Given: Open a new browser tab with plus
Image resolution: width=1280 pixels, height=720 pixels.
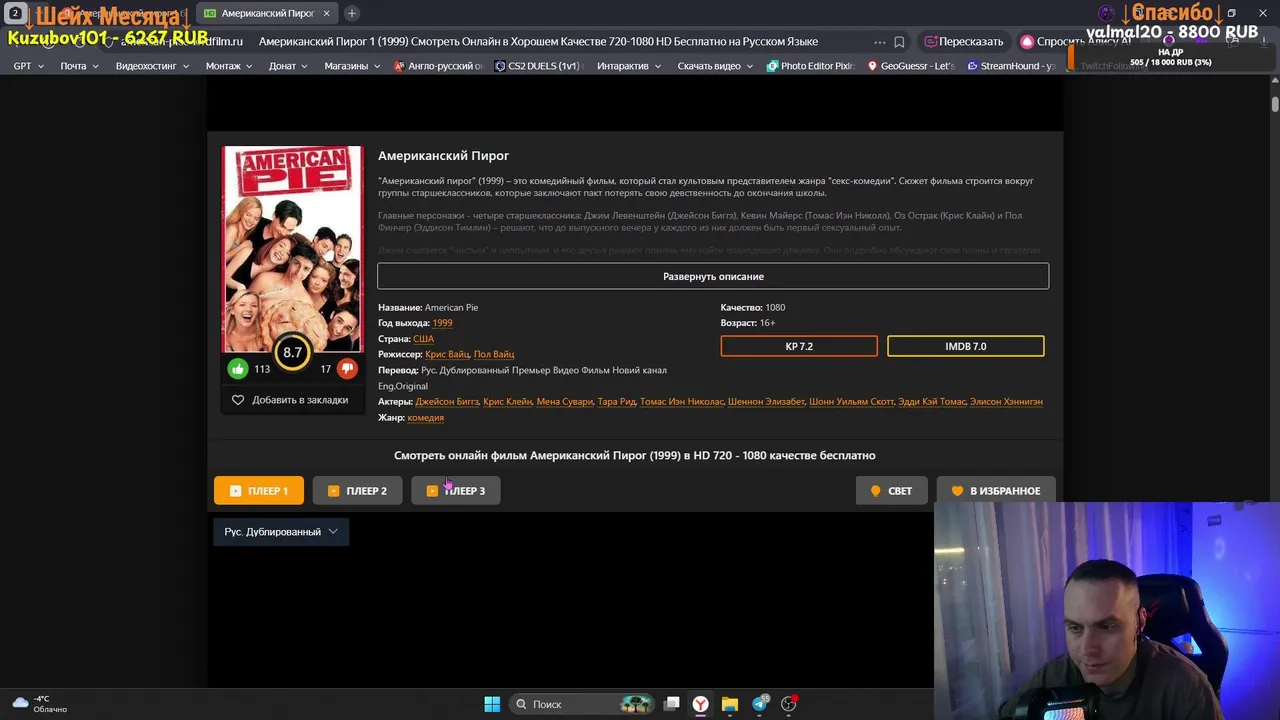Looking at the screenshot, I should point(352,13).
